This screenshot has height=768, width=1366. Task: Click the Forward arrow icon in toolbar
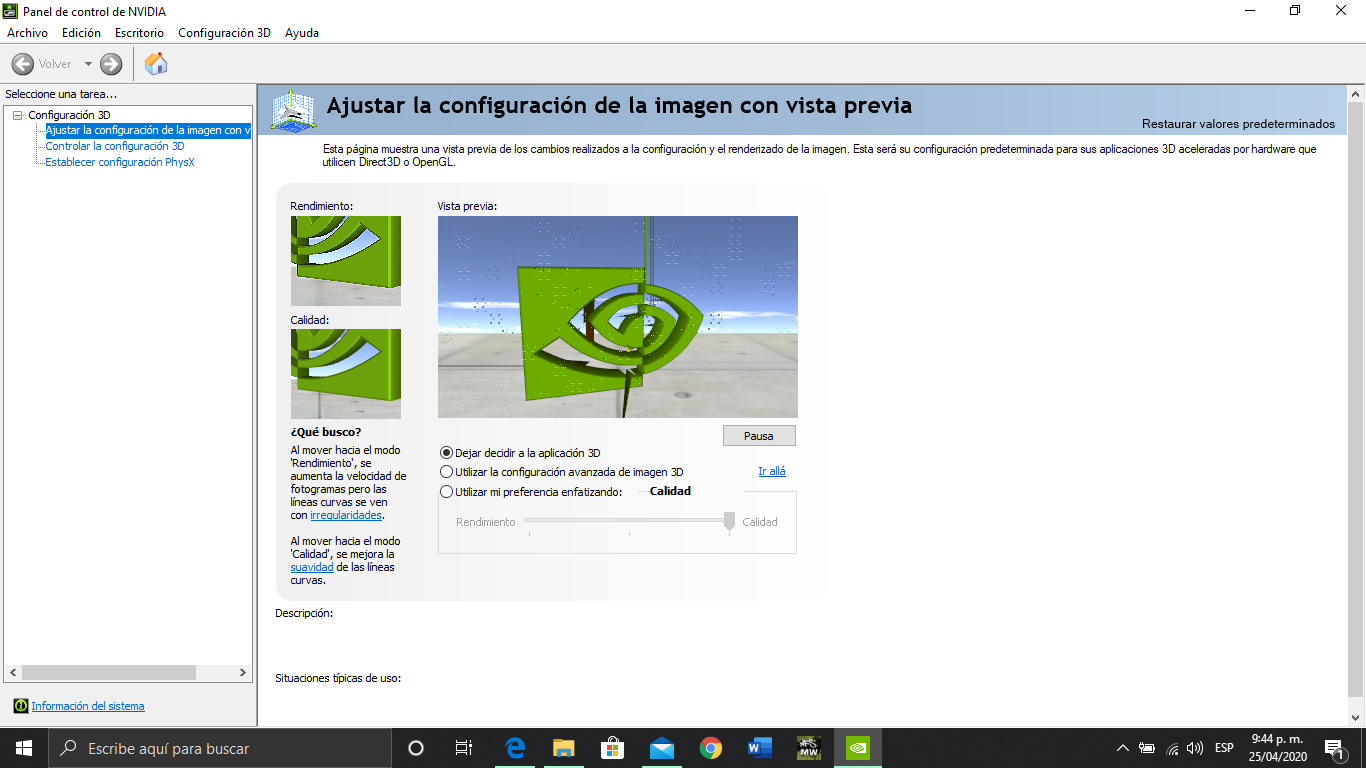pos(111,64)
